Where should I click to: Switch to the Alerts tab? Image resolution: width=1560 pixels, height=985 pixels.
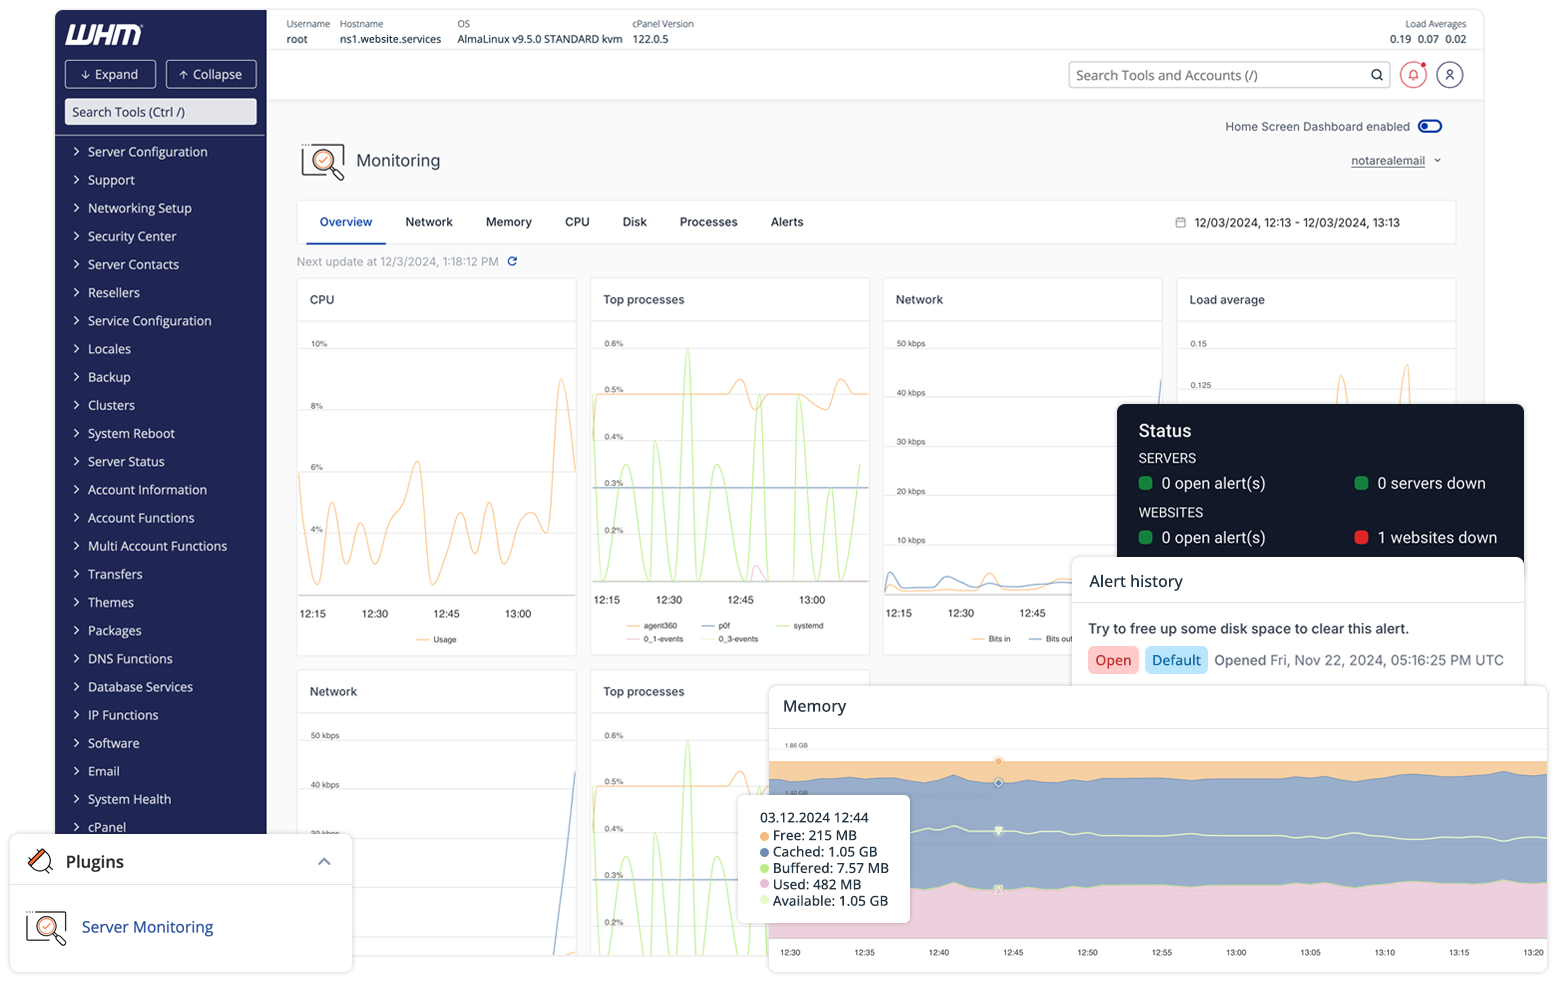coord(787,222)
